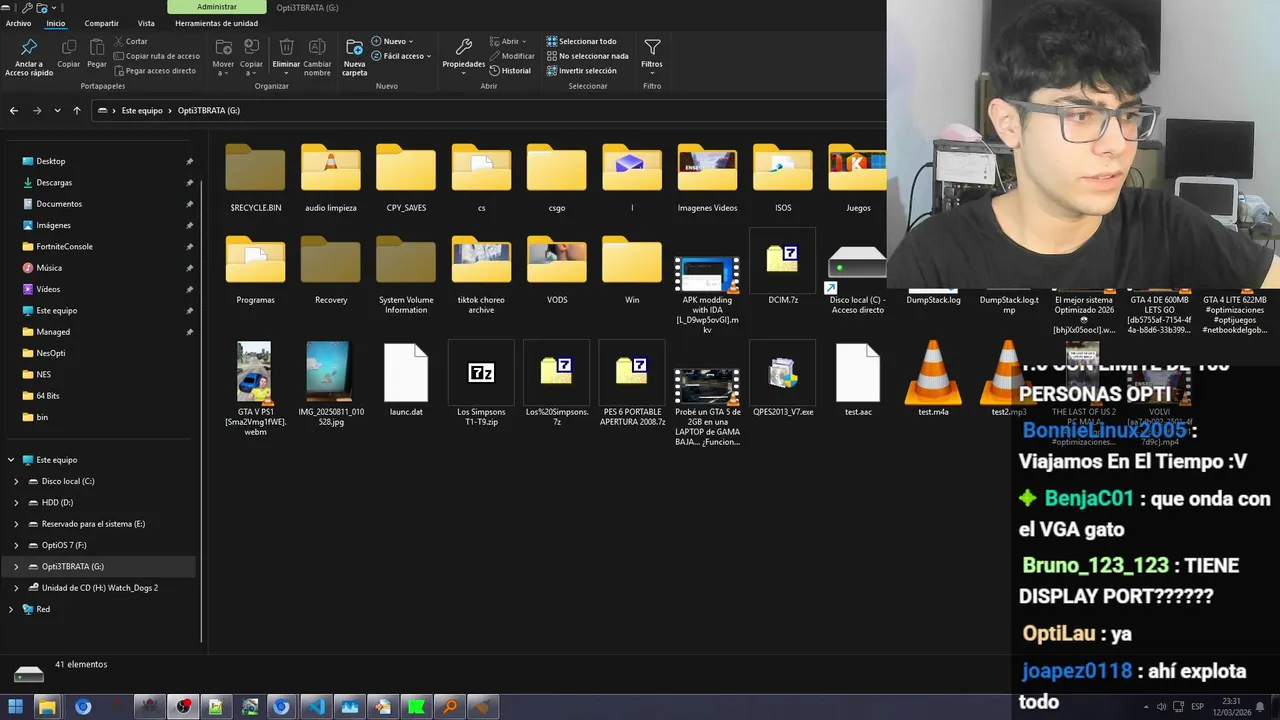Expand OptiOS 7 (F:) tree node

click(x=16, y=545)
